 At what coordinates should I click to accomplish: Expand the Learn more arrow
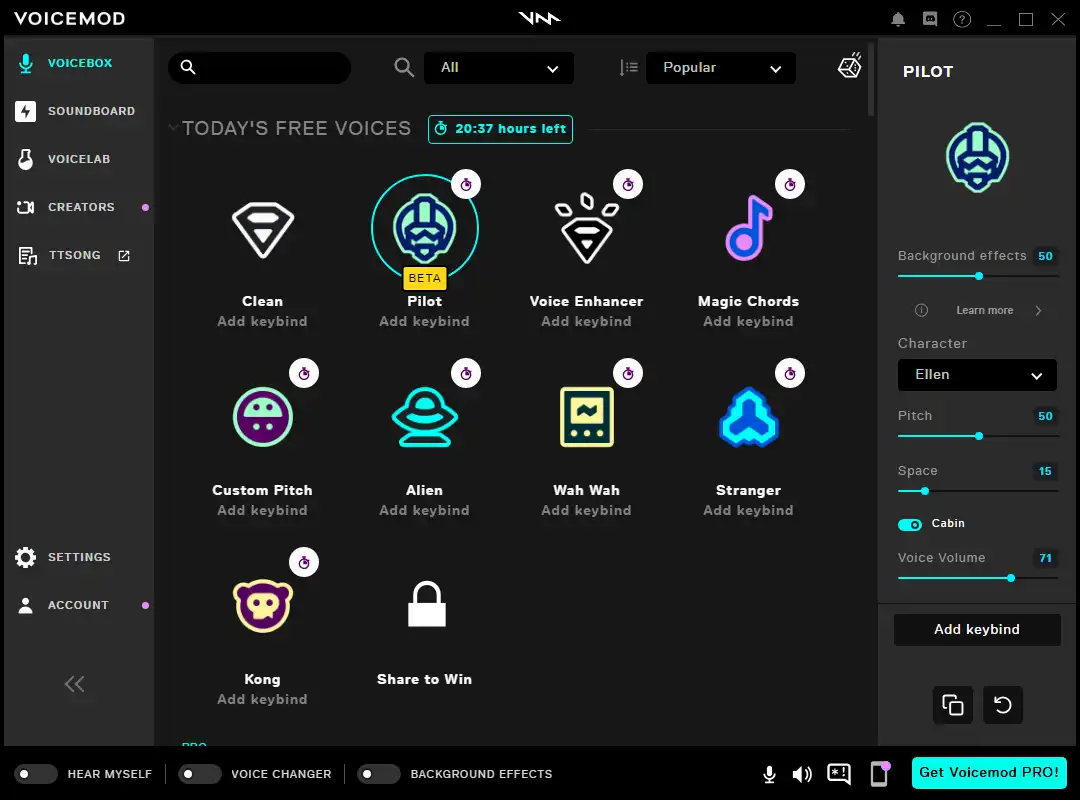tap(1038, 310)
